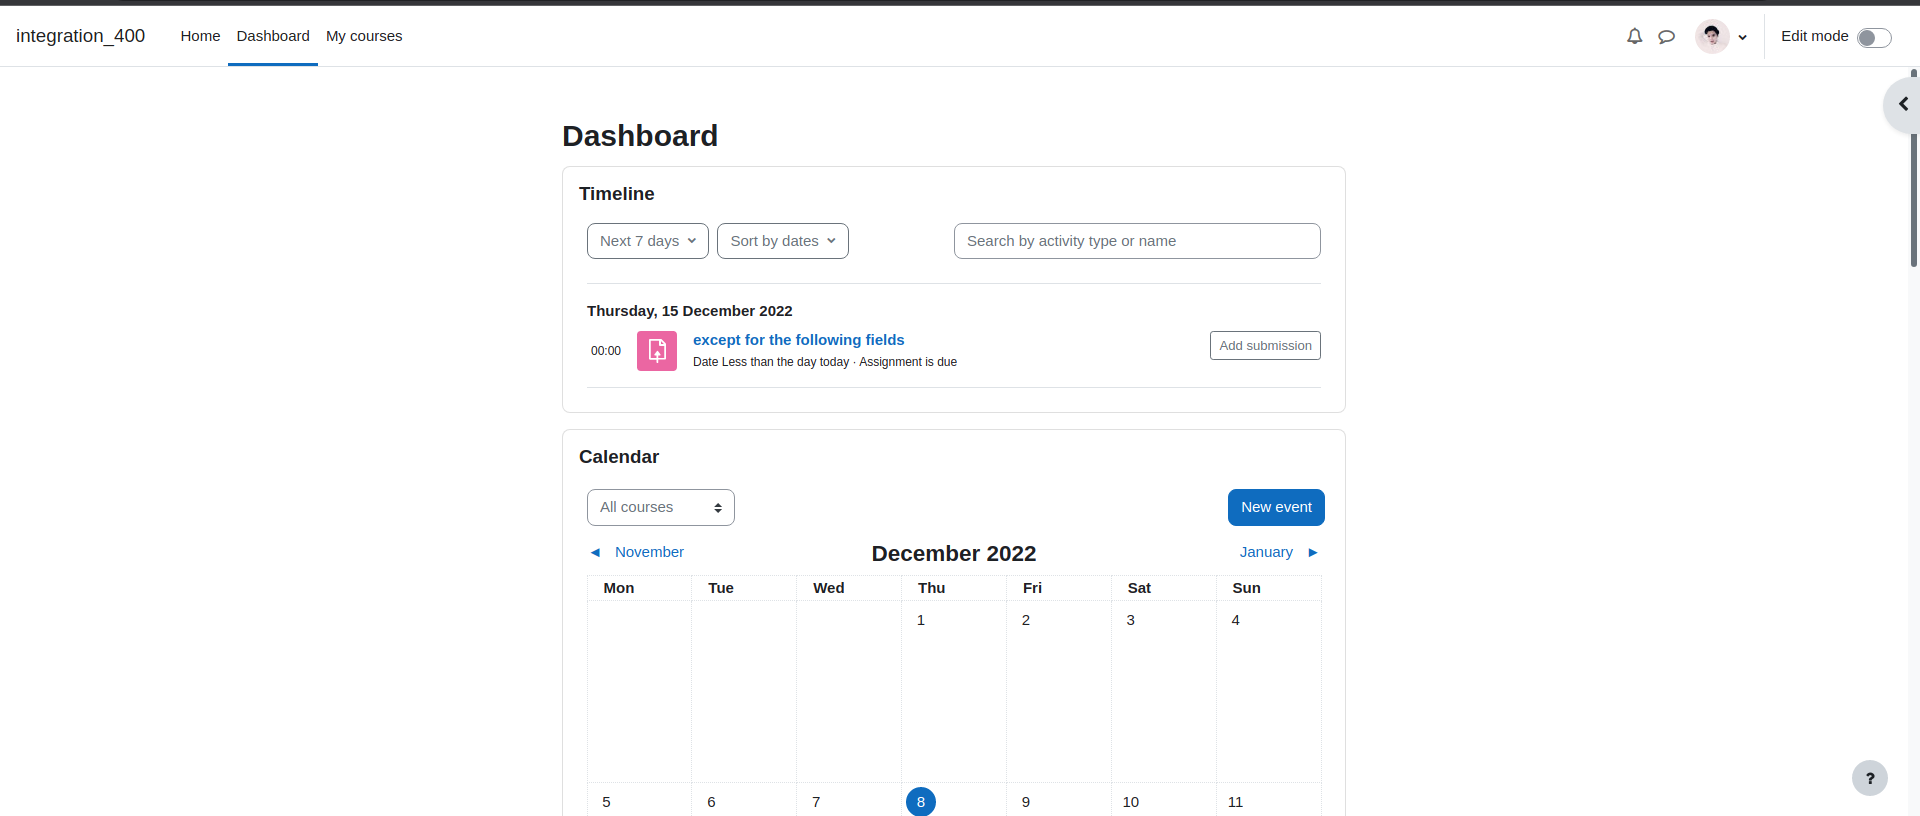Screen dimensions: 1920x816
Task: Click the Add submission button
Action: pyautogui.click(x=1265, y=345)
